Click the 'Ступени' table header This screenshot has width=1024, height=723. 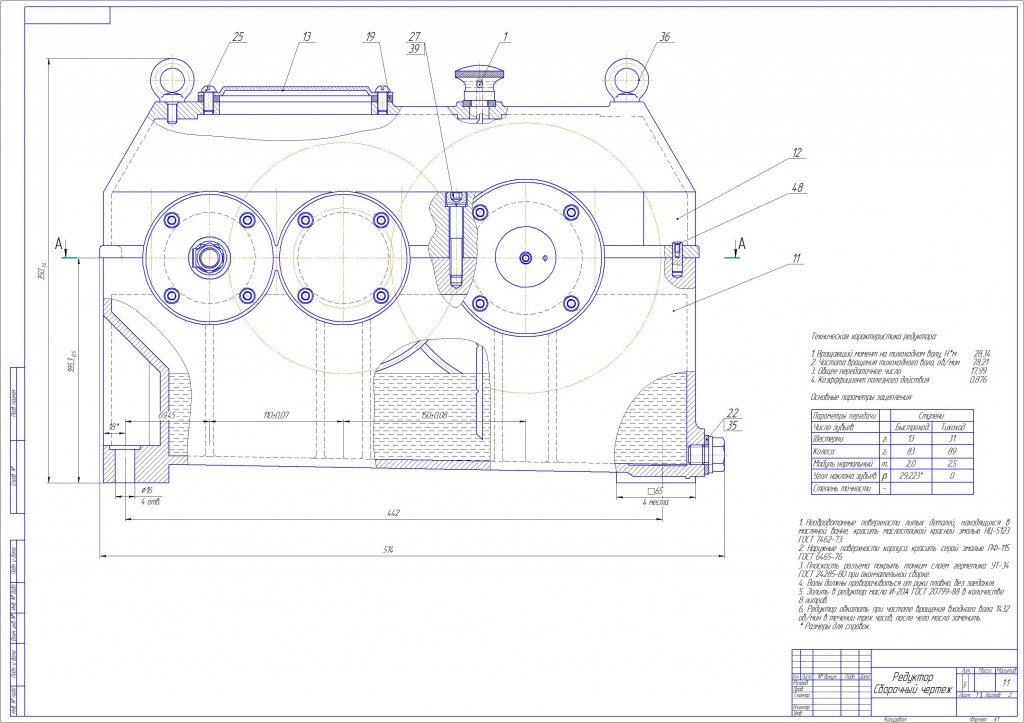(931, 415)
